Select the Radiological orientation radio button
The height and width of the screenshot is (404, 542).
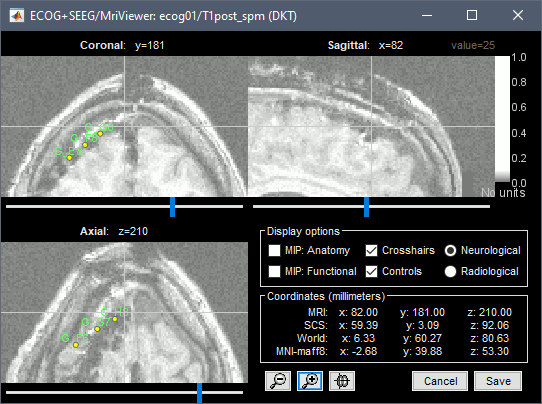click(x=450, y=271)
